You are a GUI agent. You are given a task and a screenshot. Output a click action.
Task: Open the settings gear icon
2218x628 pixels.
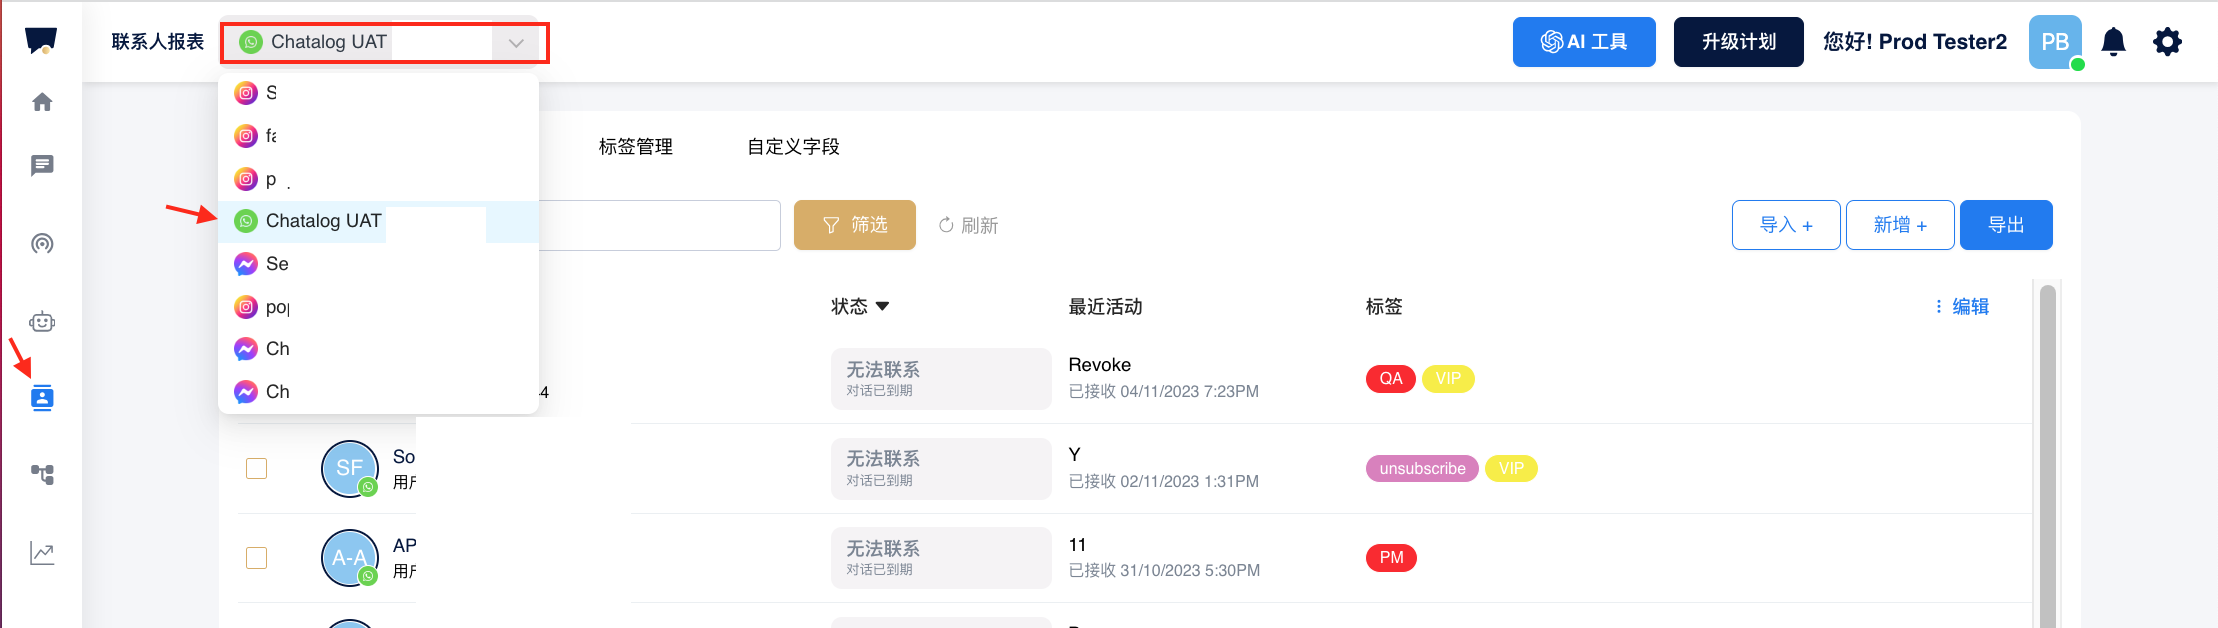click(2167, 42)
